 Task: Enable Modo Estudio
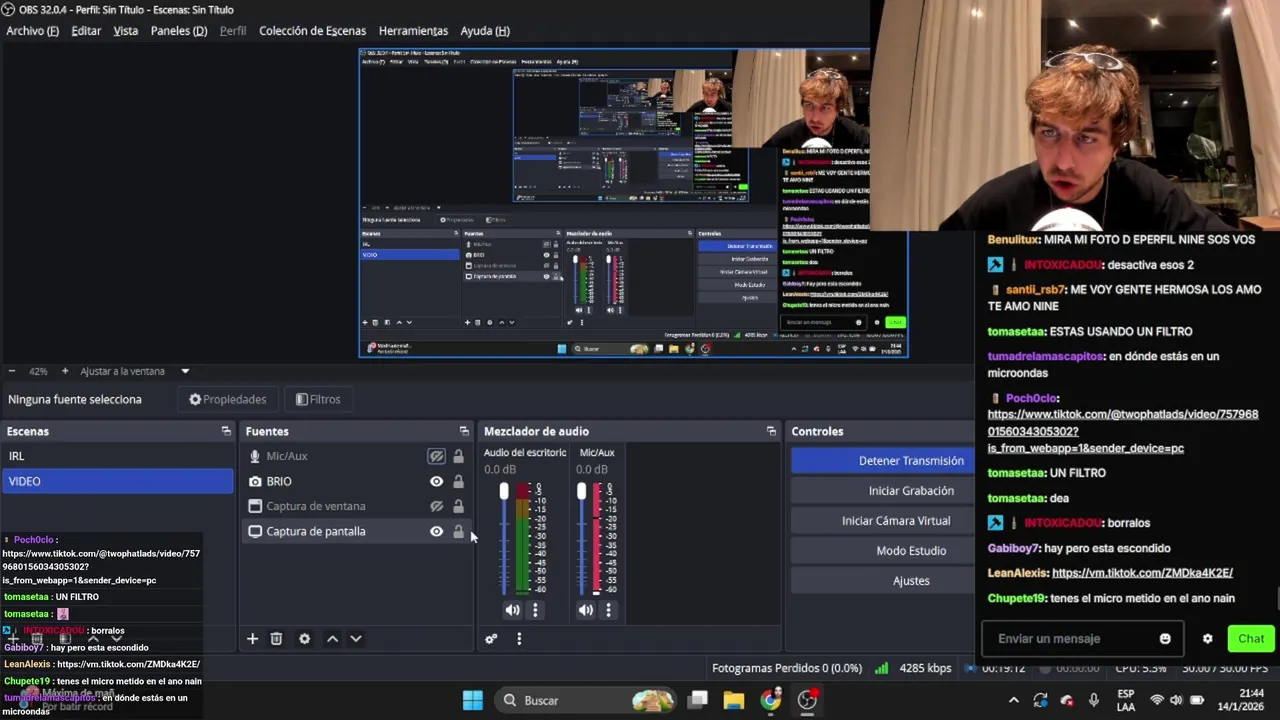[882, 551]
